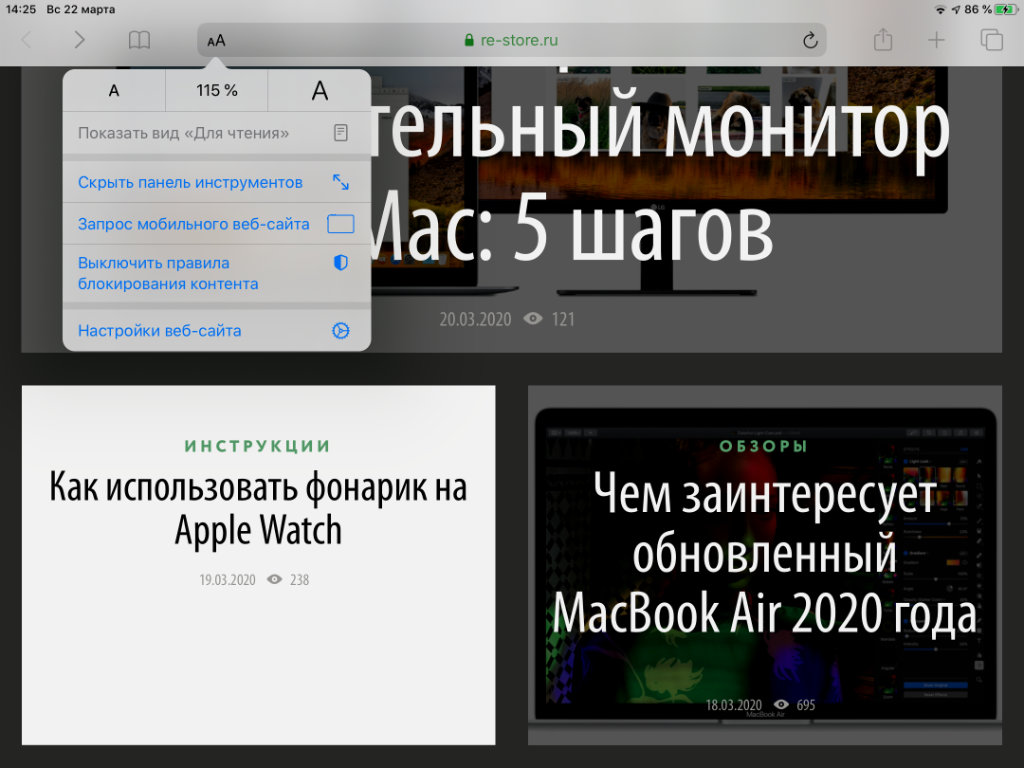Image resolution: width=1024 pixels, height=768 pixels.
Task: Show all open tabs overview
Action: (991, 40)
